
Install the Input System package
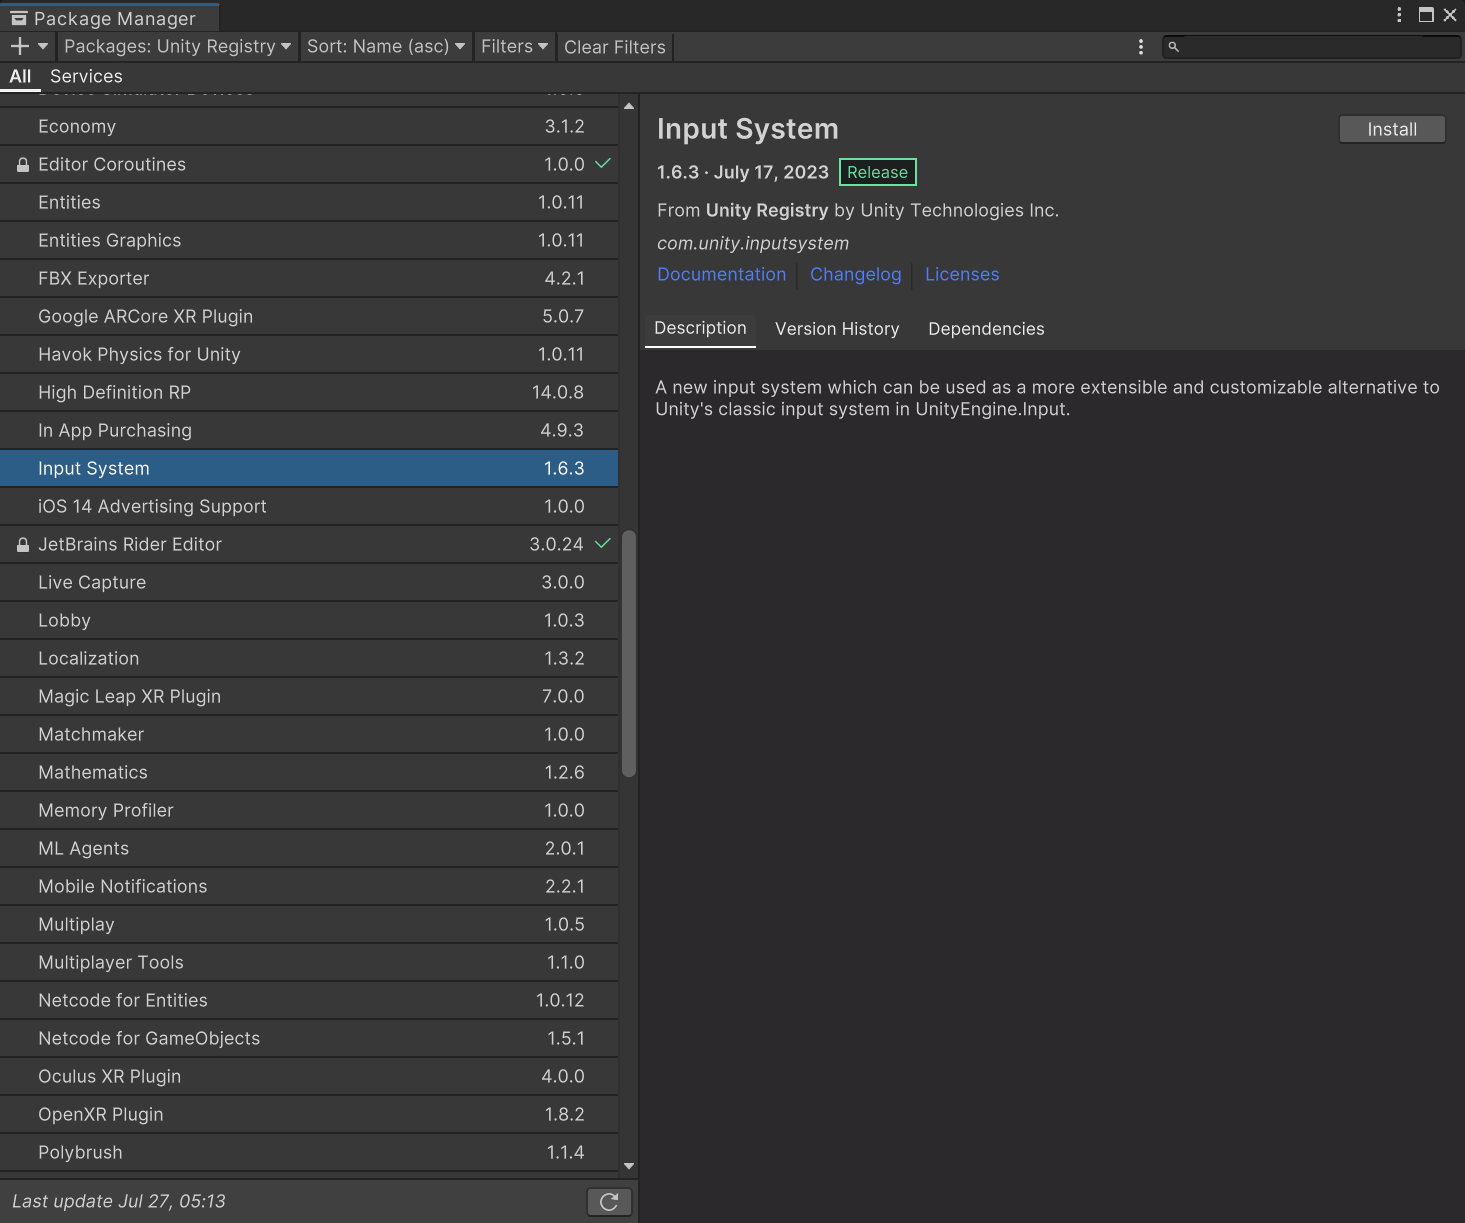pyautogui.click(x=1392, y=129)
